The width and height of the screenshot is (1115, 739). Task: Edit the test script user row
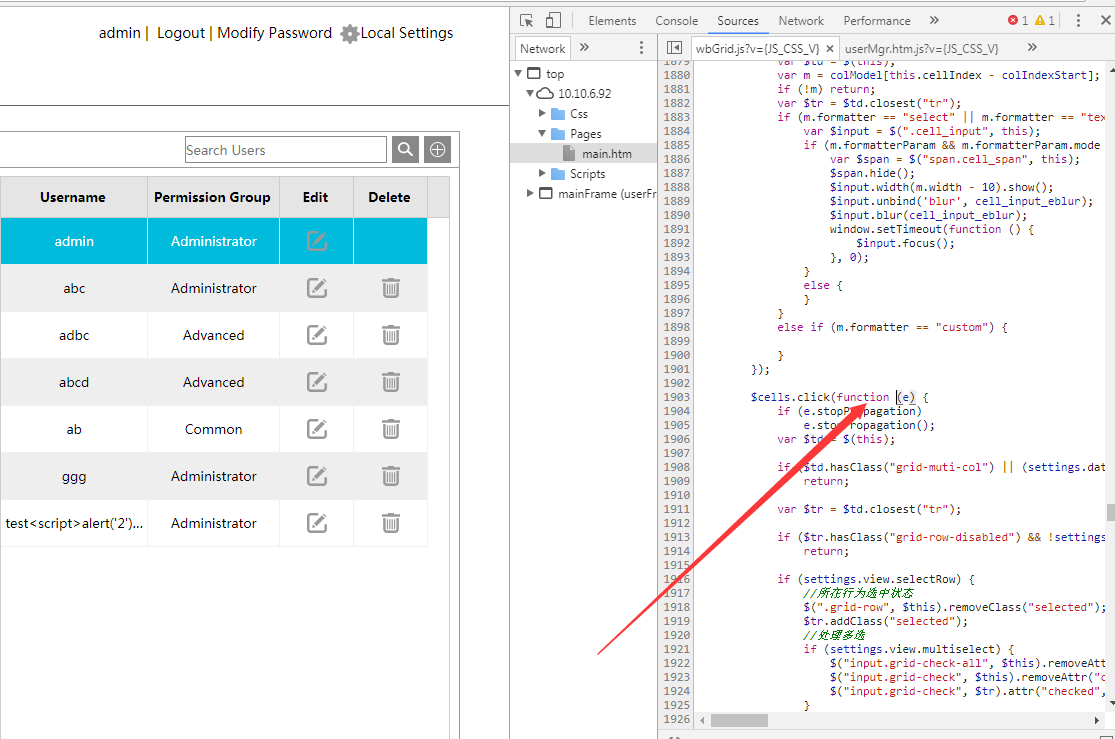[316, 523]
